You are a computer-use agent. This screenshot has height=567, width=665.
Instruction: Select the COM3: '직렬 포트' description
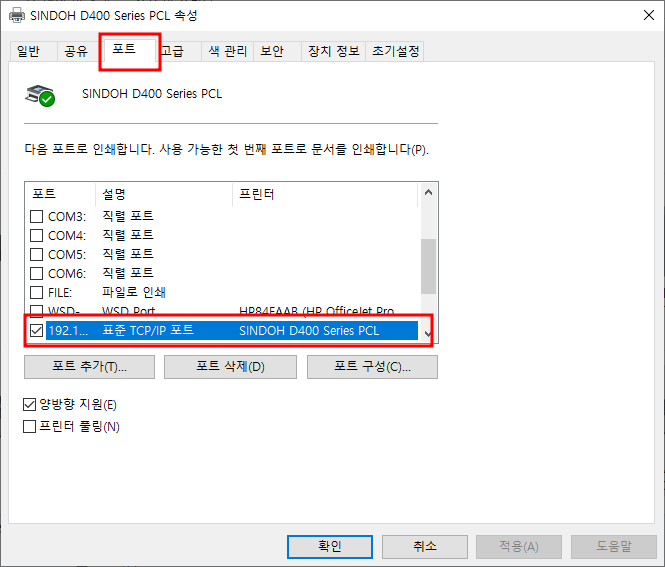(128, 216)
